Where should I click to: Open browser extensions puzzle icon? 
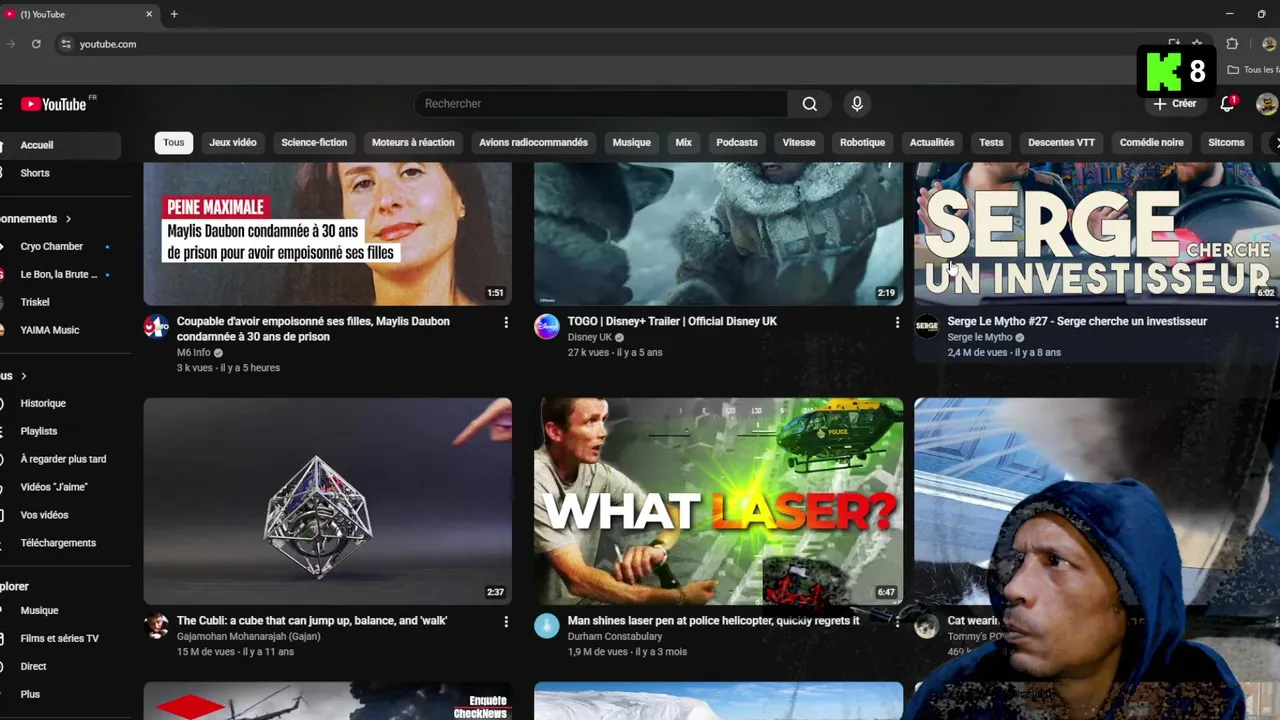pyautogui.click(x=1232, y=44)
